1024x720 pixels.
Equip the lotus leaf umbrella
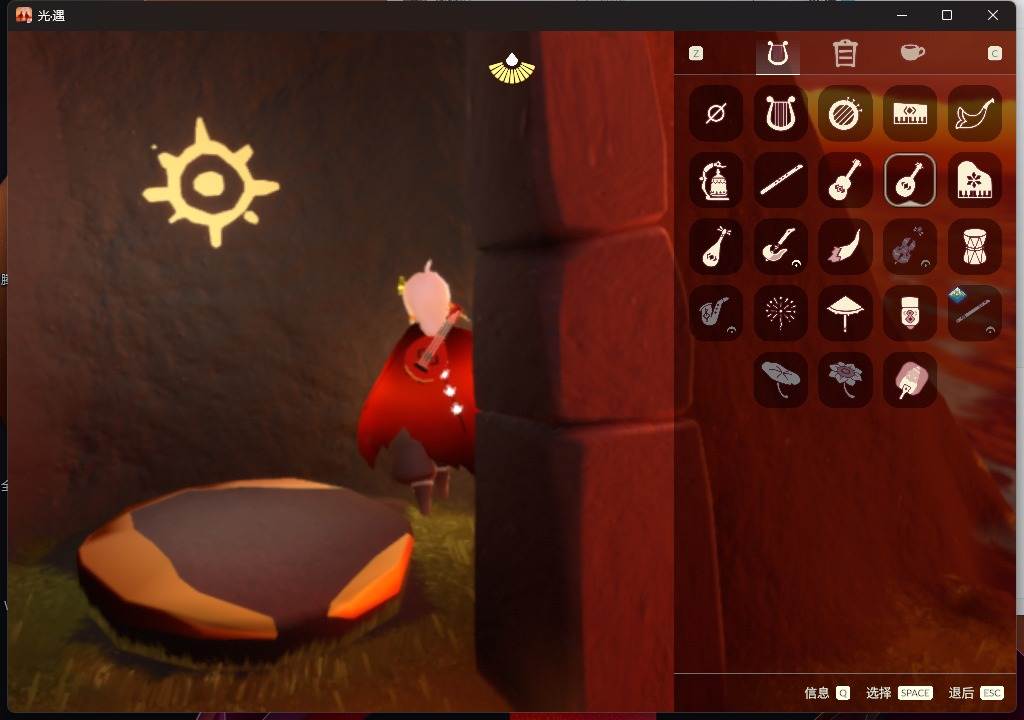pyautogui.click(x=780, y=380)
